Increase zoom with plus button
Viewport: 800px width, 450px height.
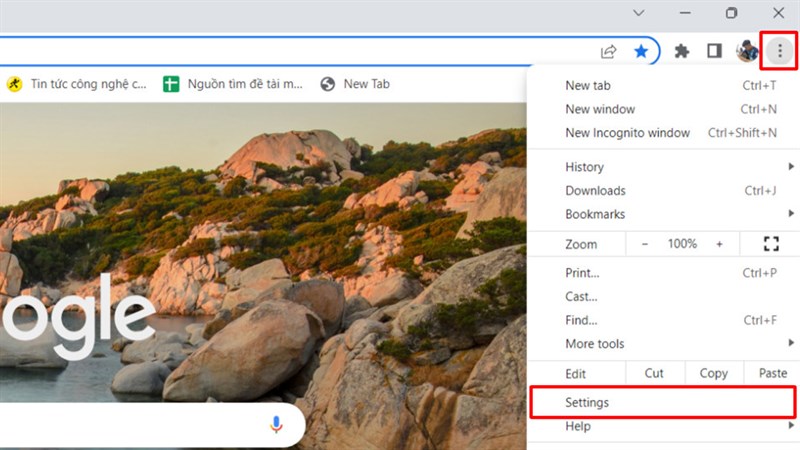pos(719,244)
